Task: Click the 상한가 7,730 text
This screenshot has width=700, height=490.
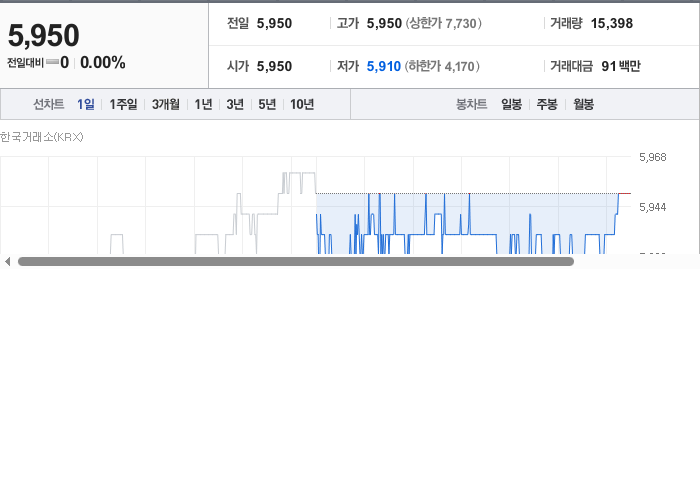Action: pyautogui.click(x=443, y=23)
